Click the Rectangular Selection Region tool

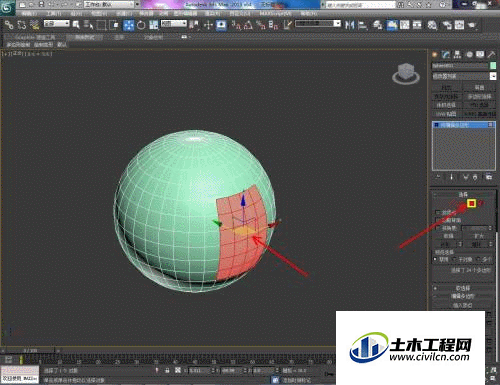pyautogui.click(x=101, y=25)
